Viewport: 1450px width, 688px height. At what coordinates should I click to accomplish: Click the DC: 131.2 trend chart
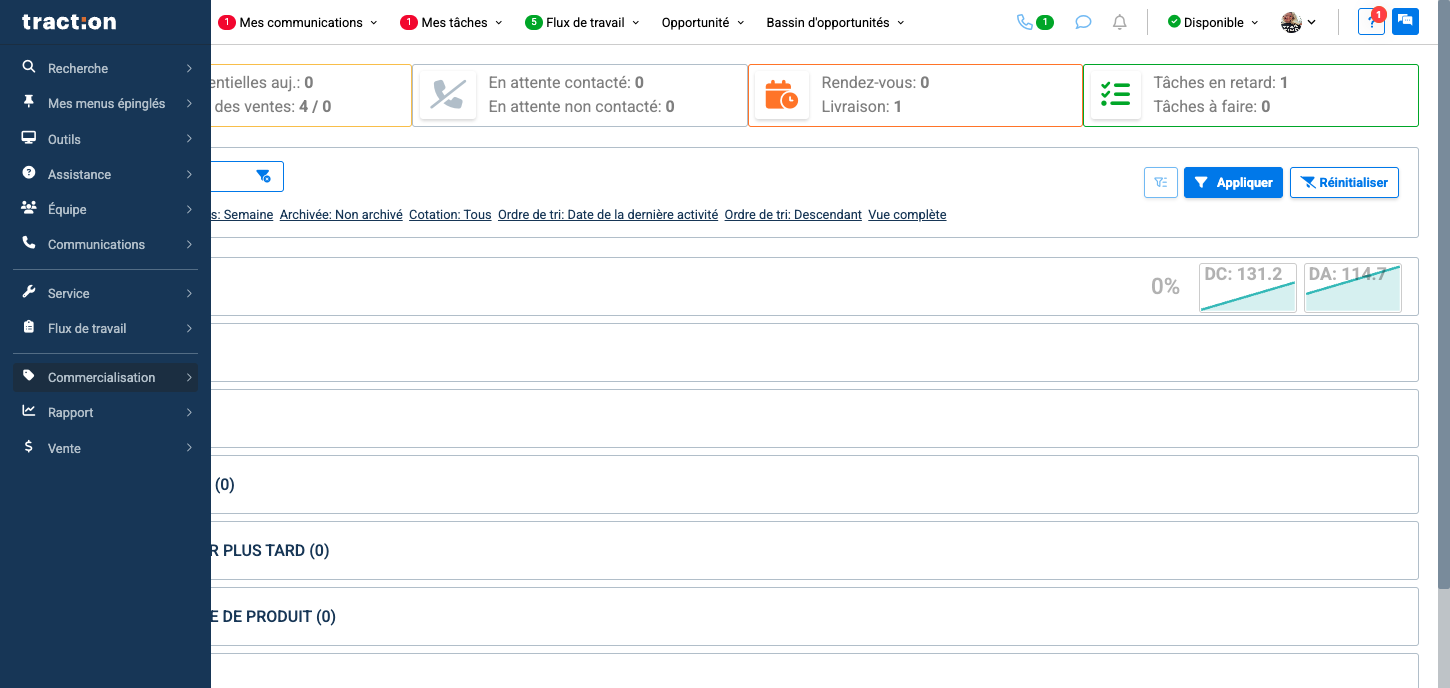(x=1247, y=288)
